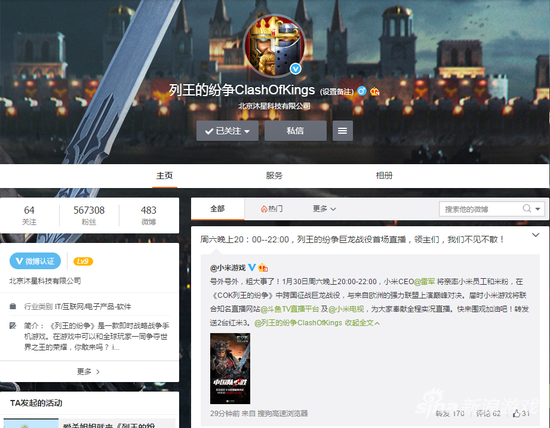Click the 北京沐星科技有限公司 subtitle under name
550x428 pixels.
click(x=274, y=106)
